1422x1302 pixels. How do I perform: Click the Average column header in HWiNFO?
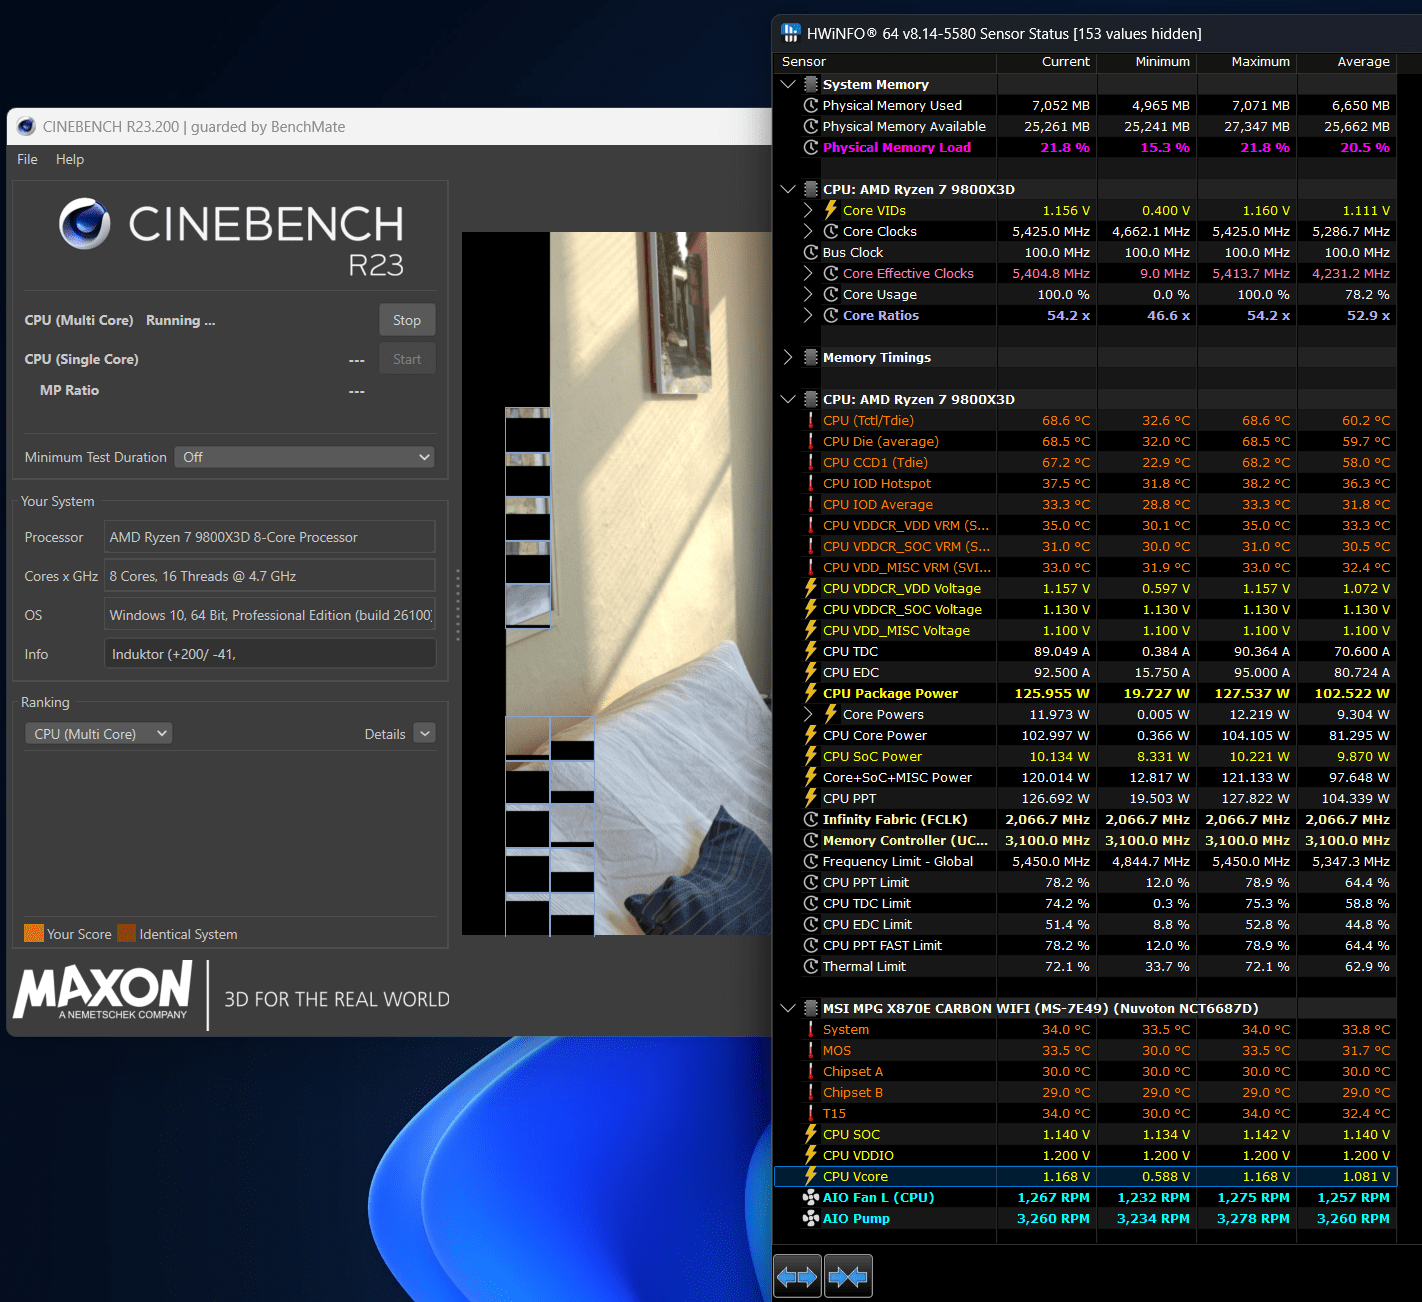[1347, 61]
